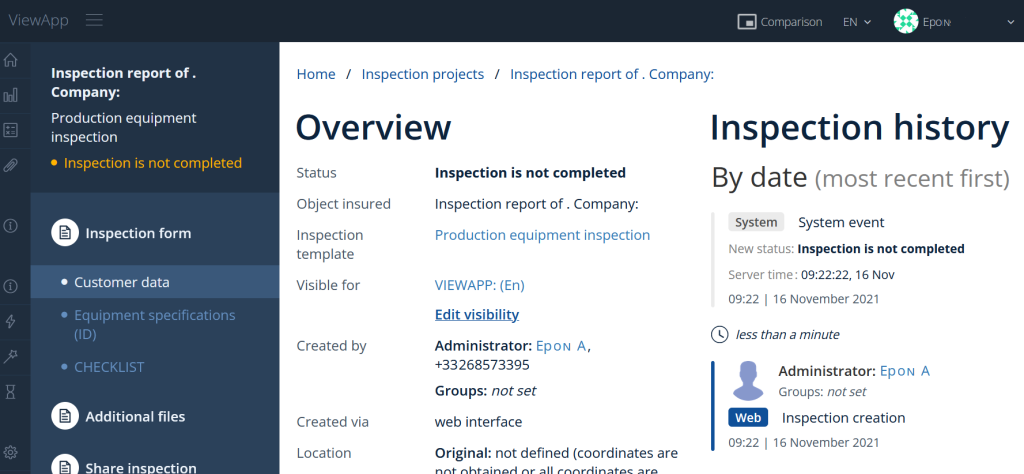Click Edit visibility link
This screenshot has width=1024, height=474.
pos(477,315)
